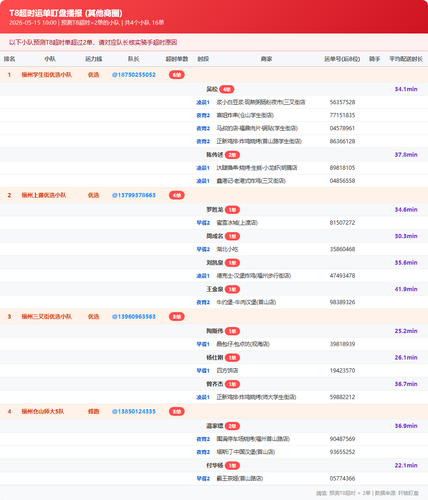The image size is (428, 500).
Task: Click the 平均配送时长 column header
Action: 406,59
